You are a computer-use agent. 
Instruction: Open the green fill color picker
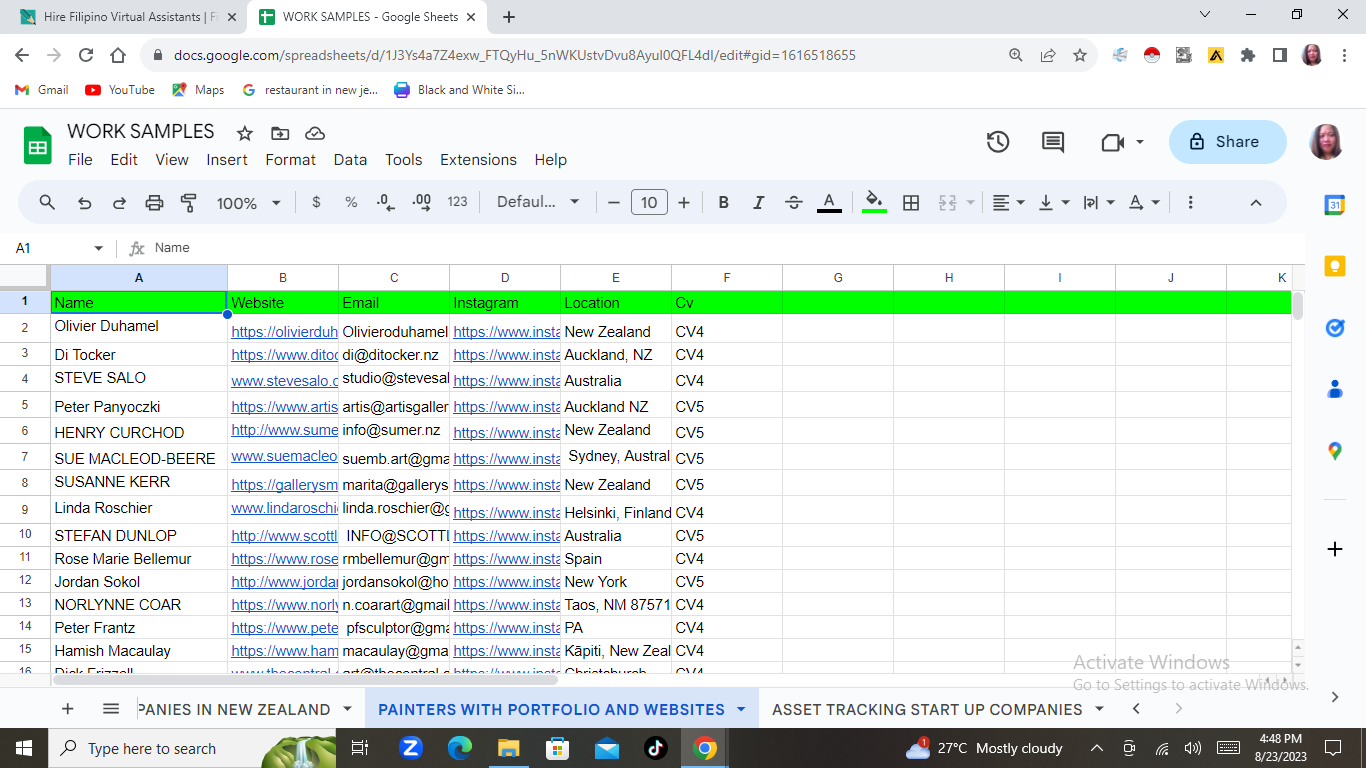(874, 202)
